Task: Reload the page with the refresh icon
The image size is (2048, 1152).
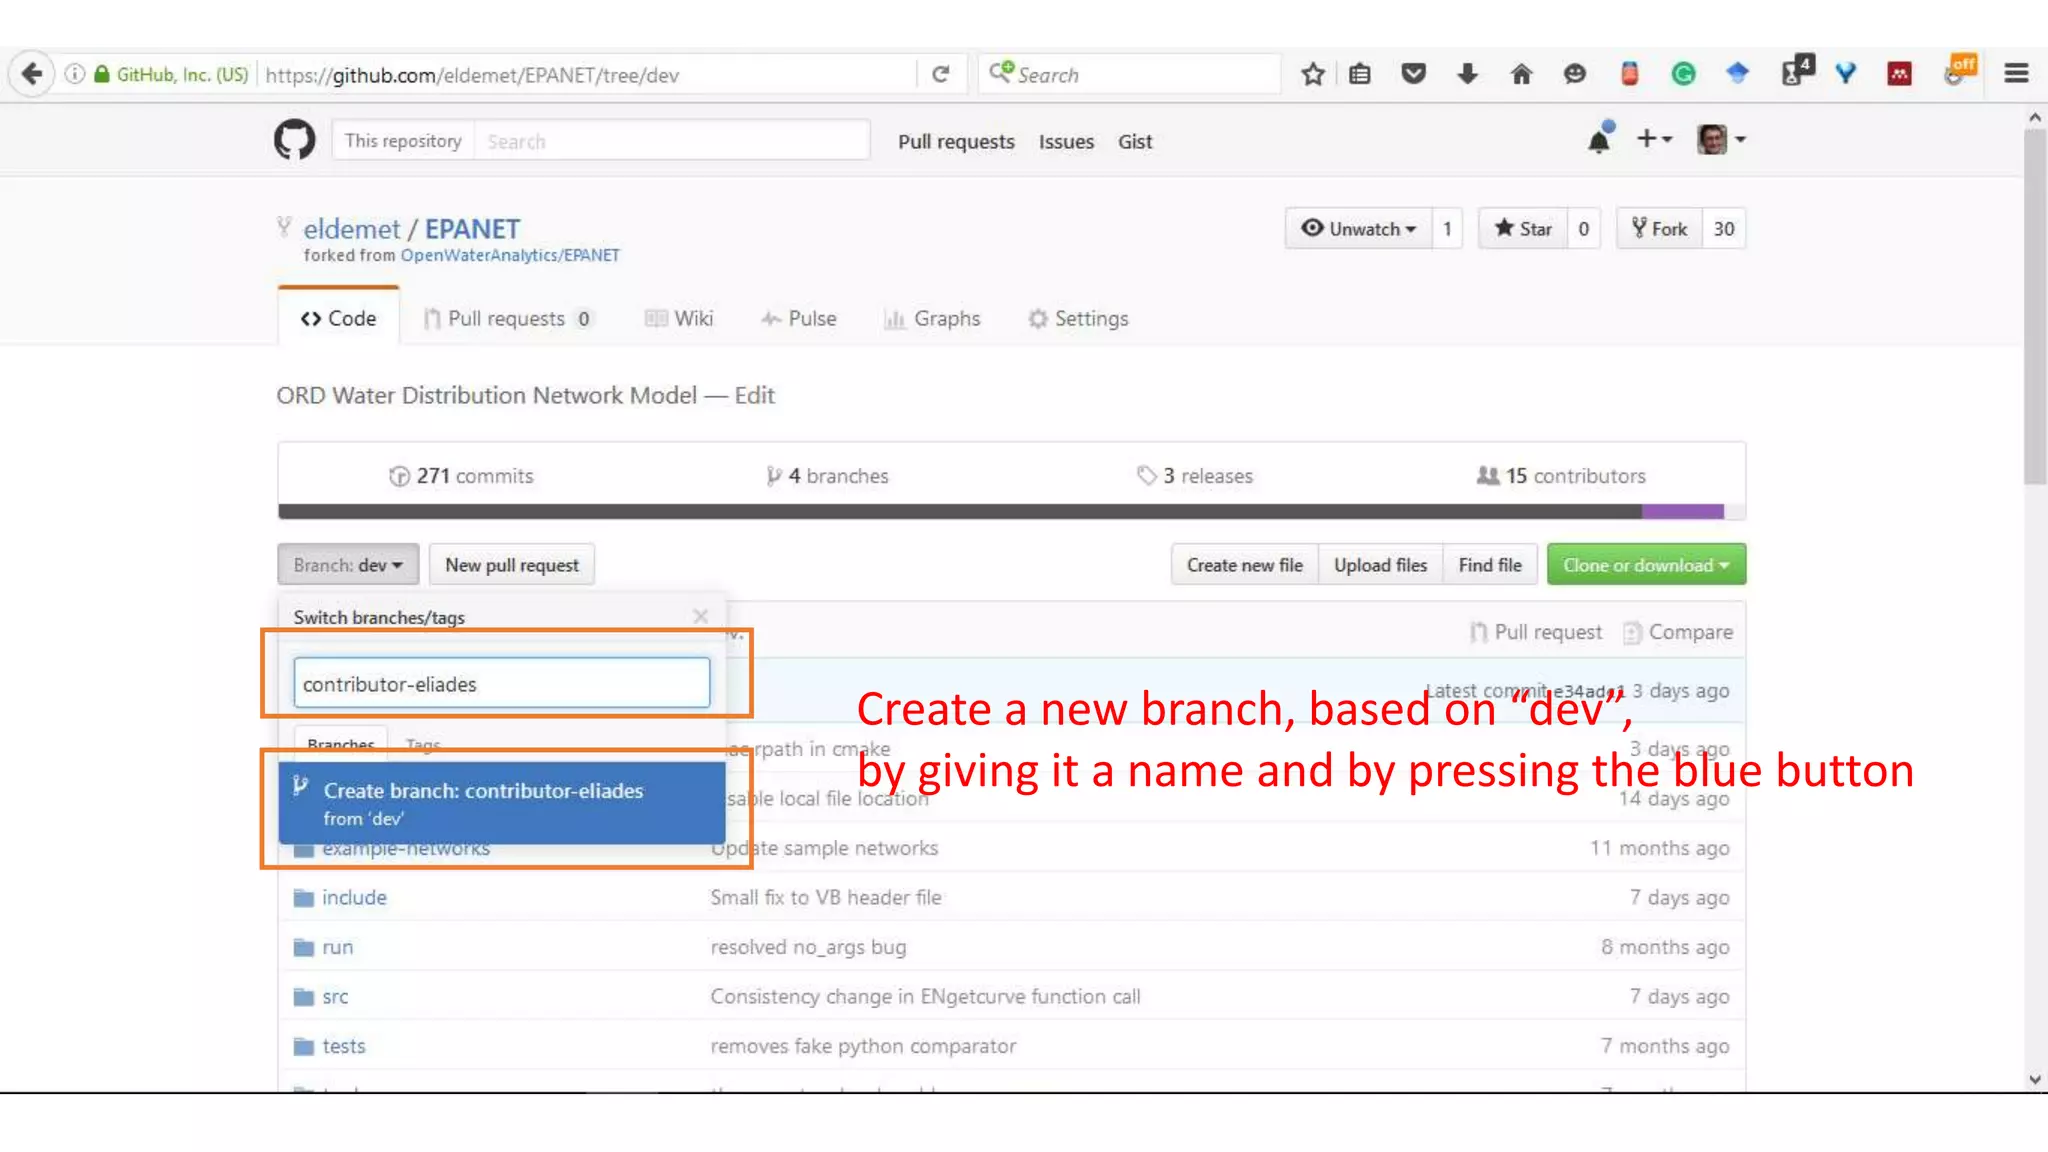Action: coord(940,74)
